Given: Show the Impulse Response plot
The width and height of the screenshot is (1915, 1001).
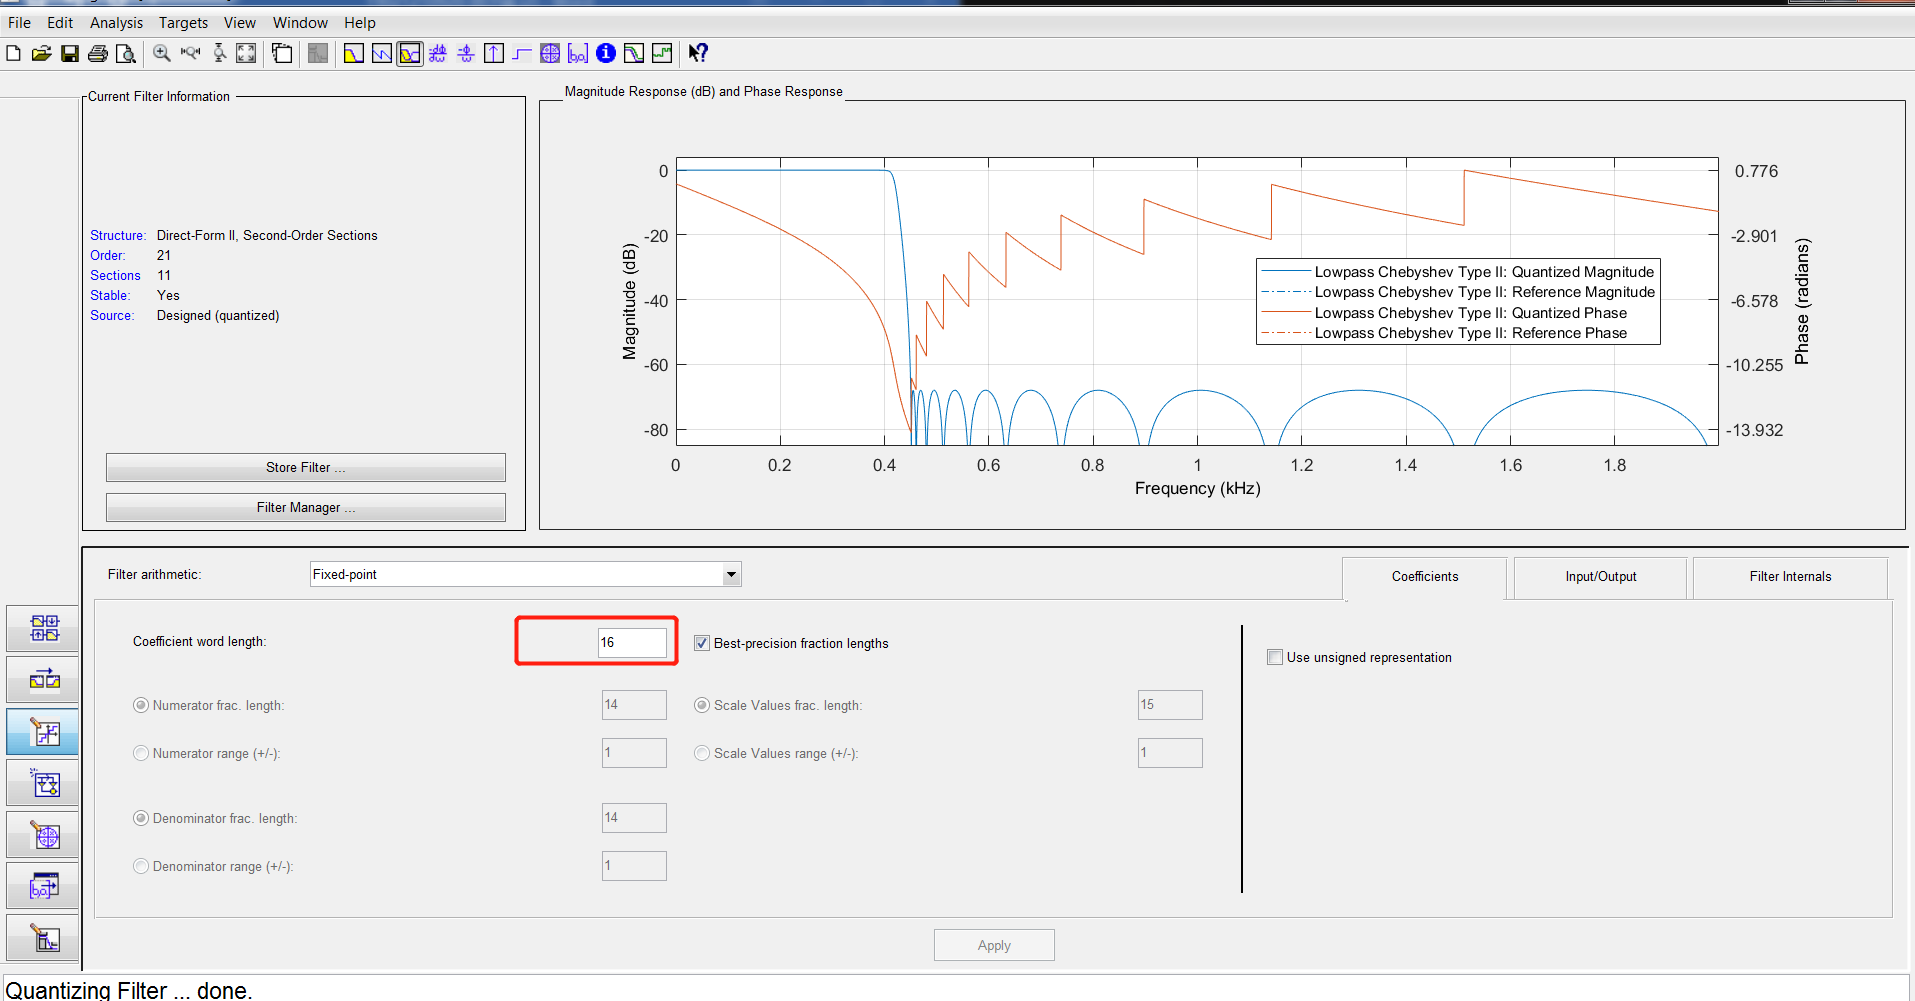Looking at the screenshot, I should (x=494, y=53).
